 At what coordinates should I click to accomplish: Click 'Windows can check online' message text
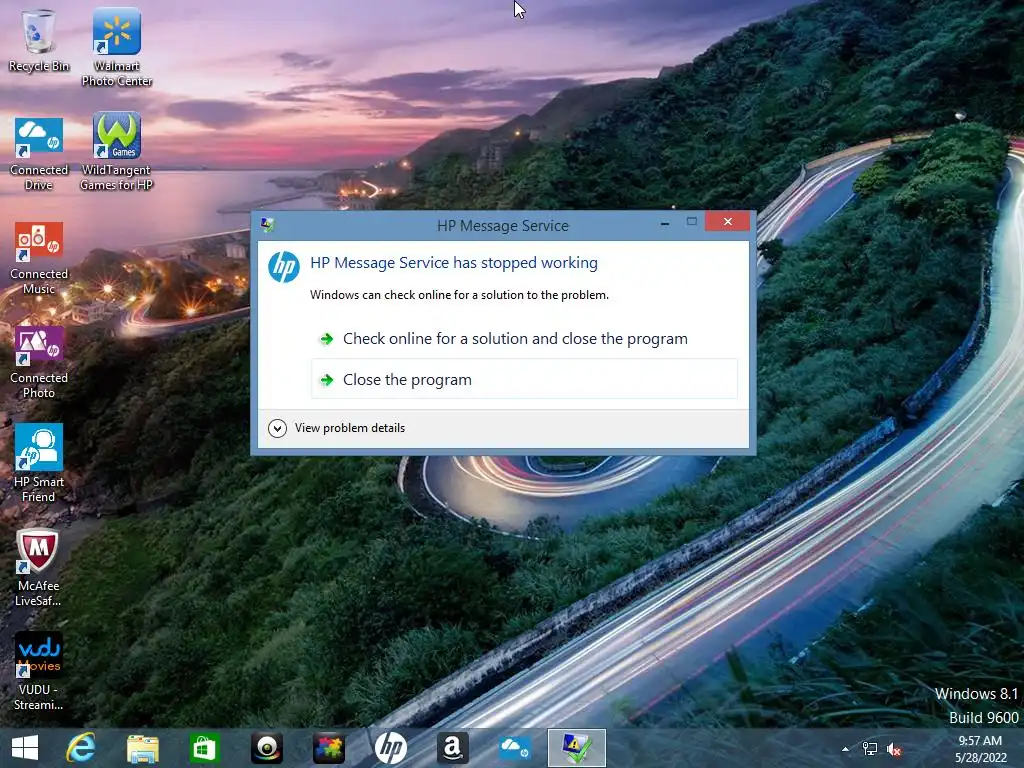click(x=459, y=295)
